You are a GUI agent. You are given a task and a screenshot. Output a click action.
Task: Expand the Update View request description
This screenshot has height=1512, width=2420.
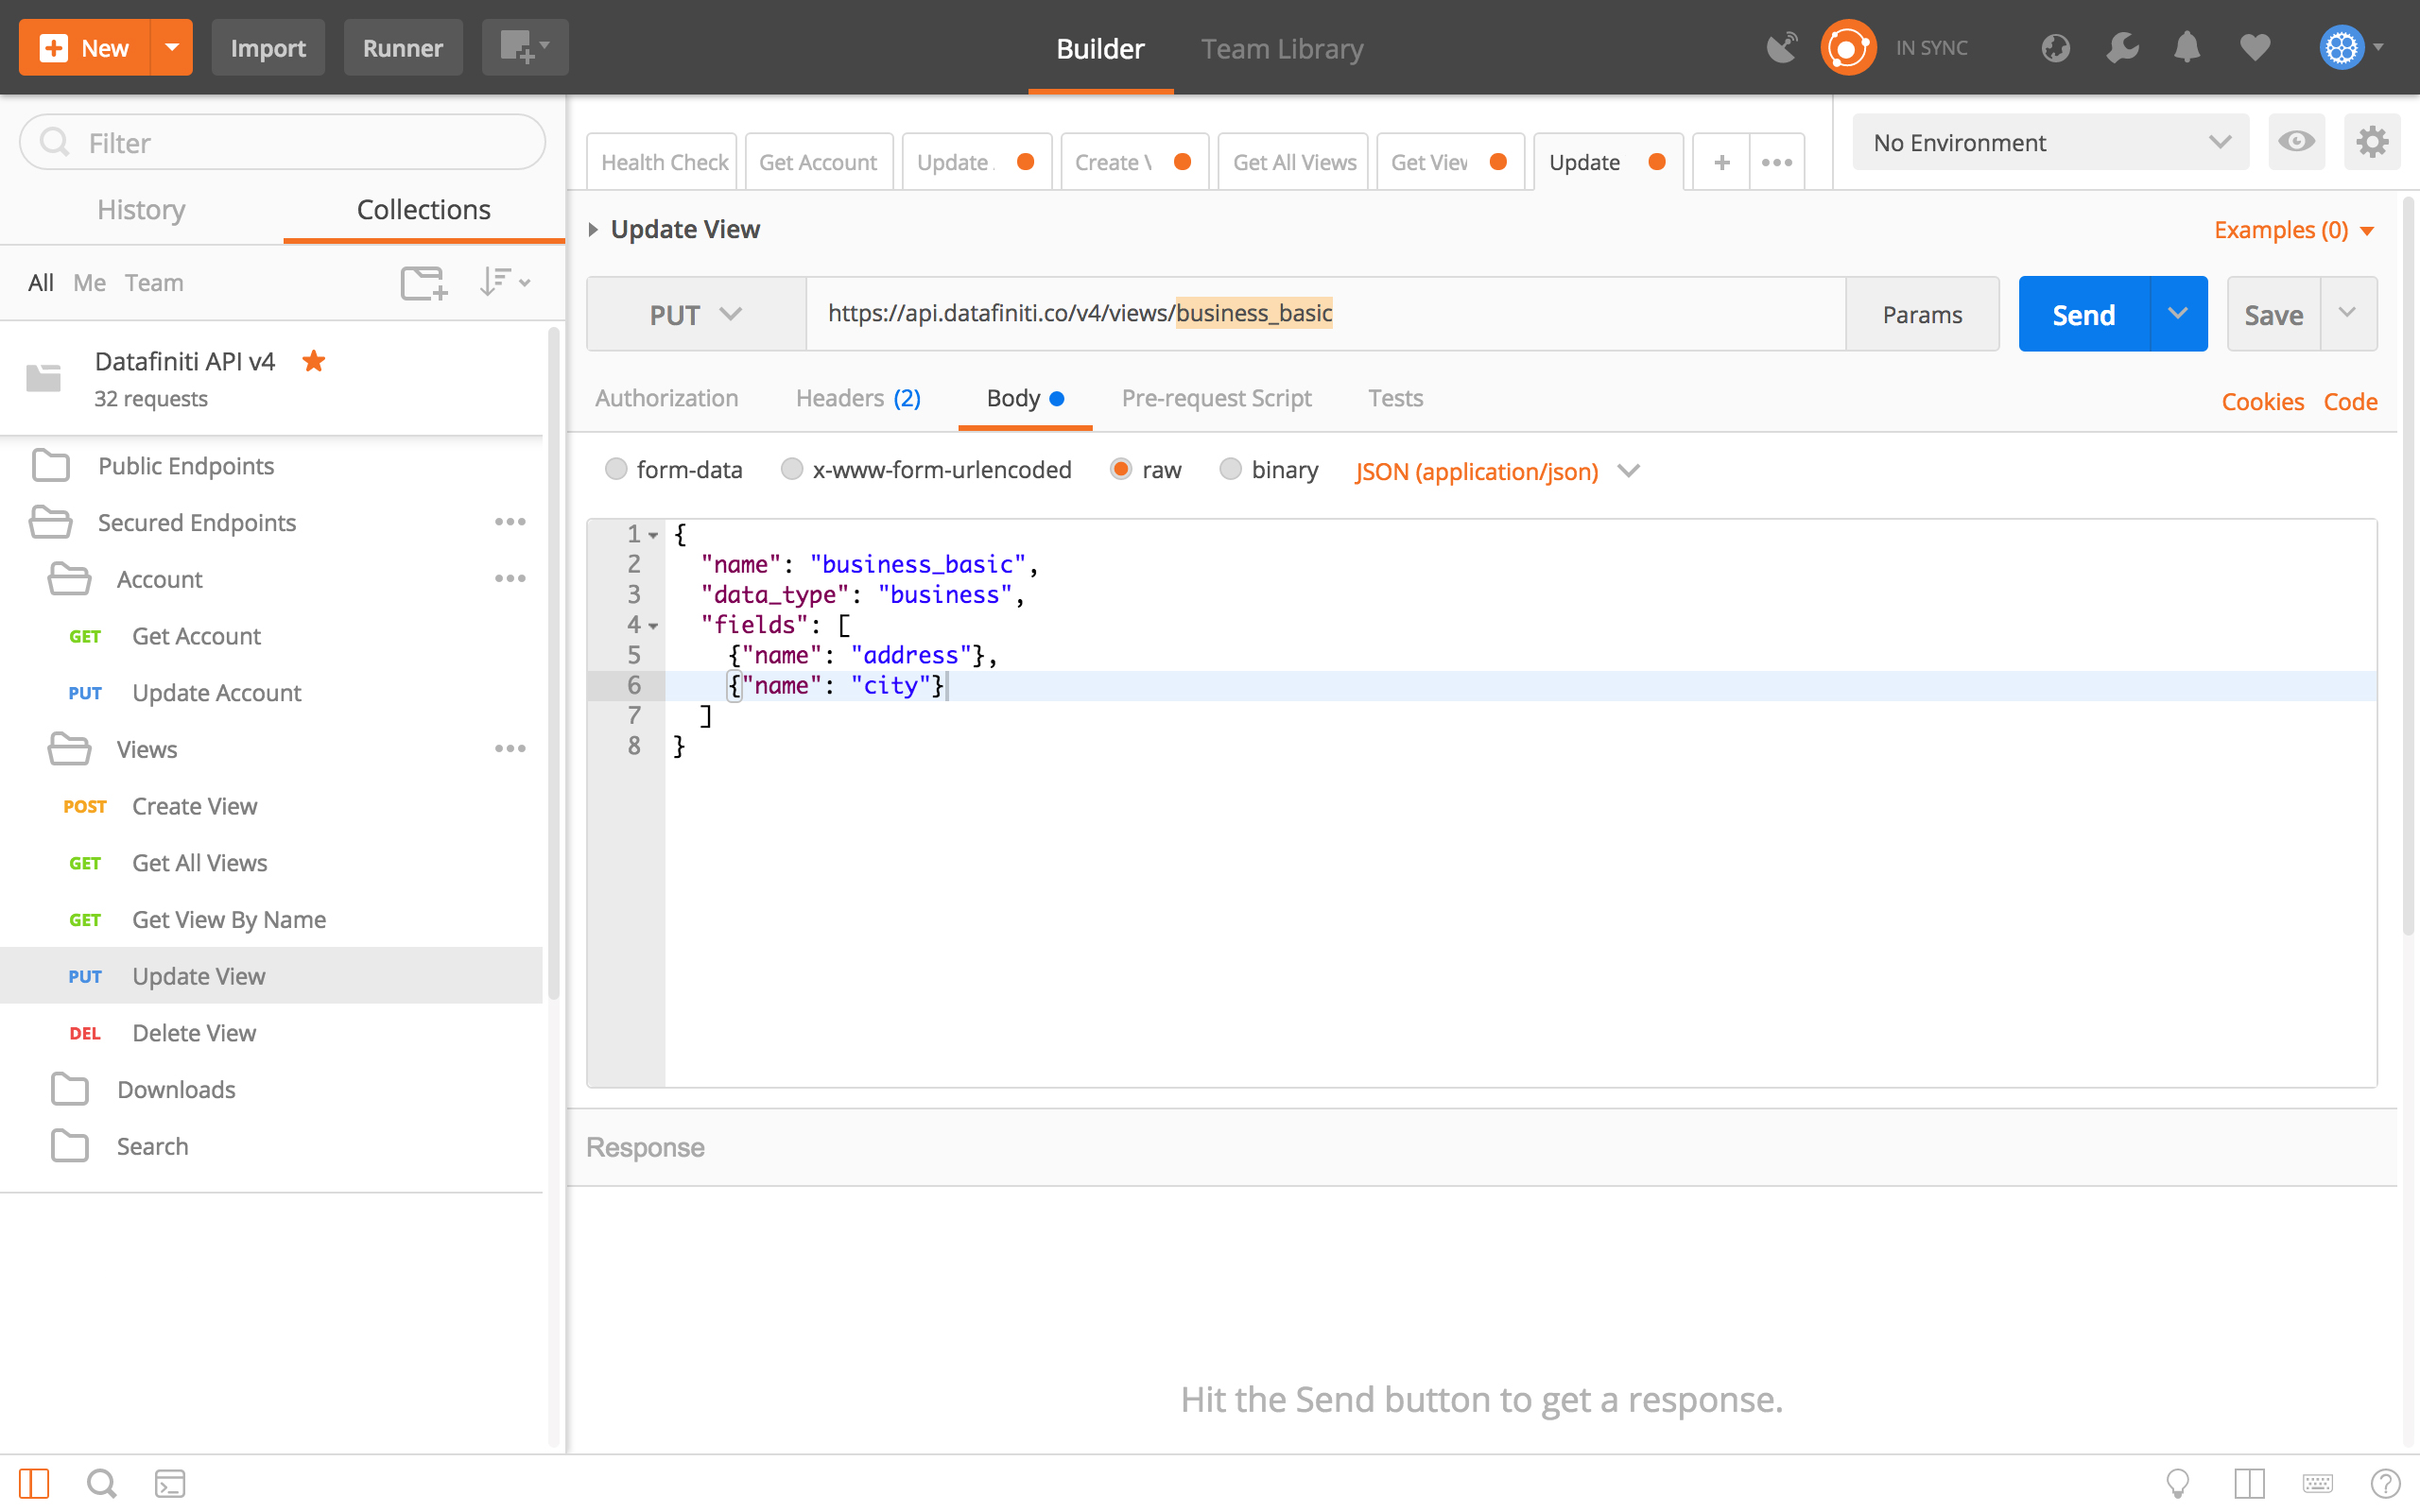point(593,230)
